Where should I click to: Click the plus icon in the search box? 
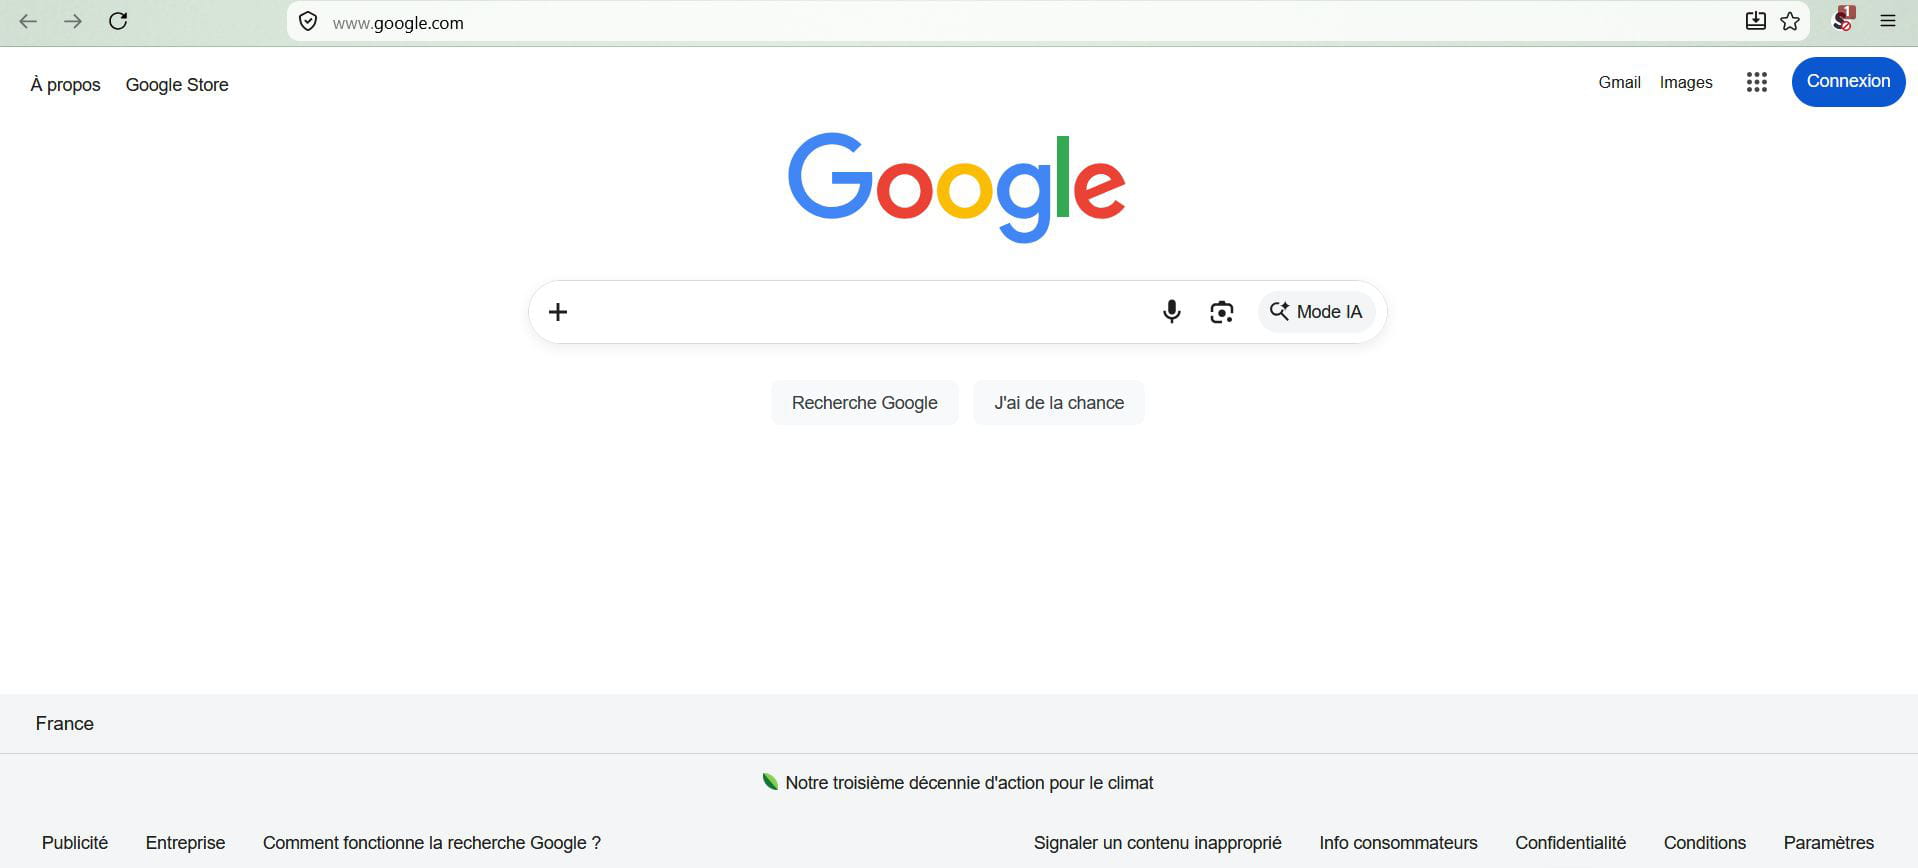click(x=558, y=312)
